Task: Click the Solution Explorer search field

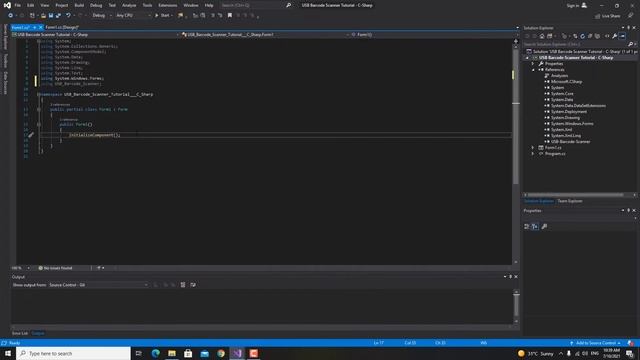Action: pos(575,44)
